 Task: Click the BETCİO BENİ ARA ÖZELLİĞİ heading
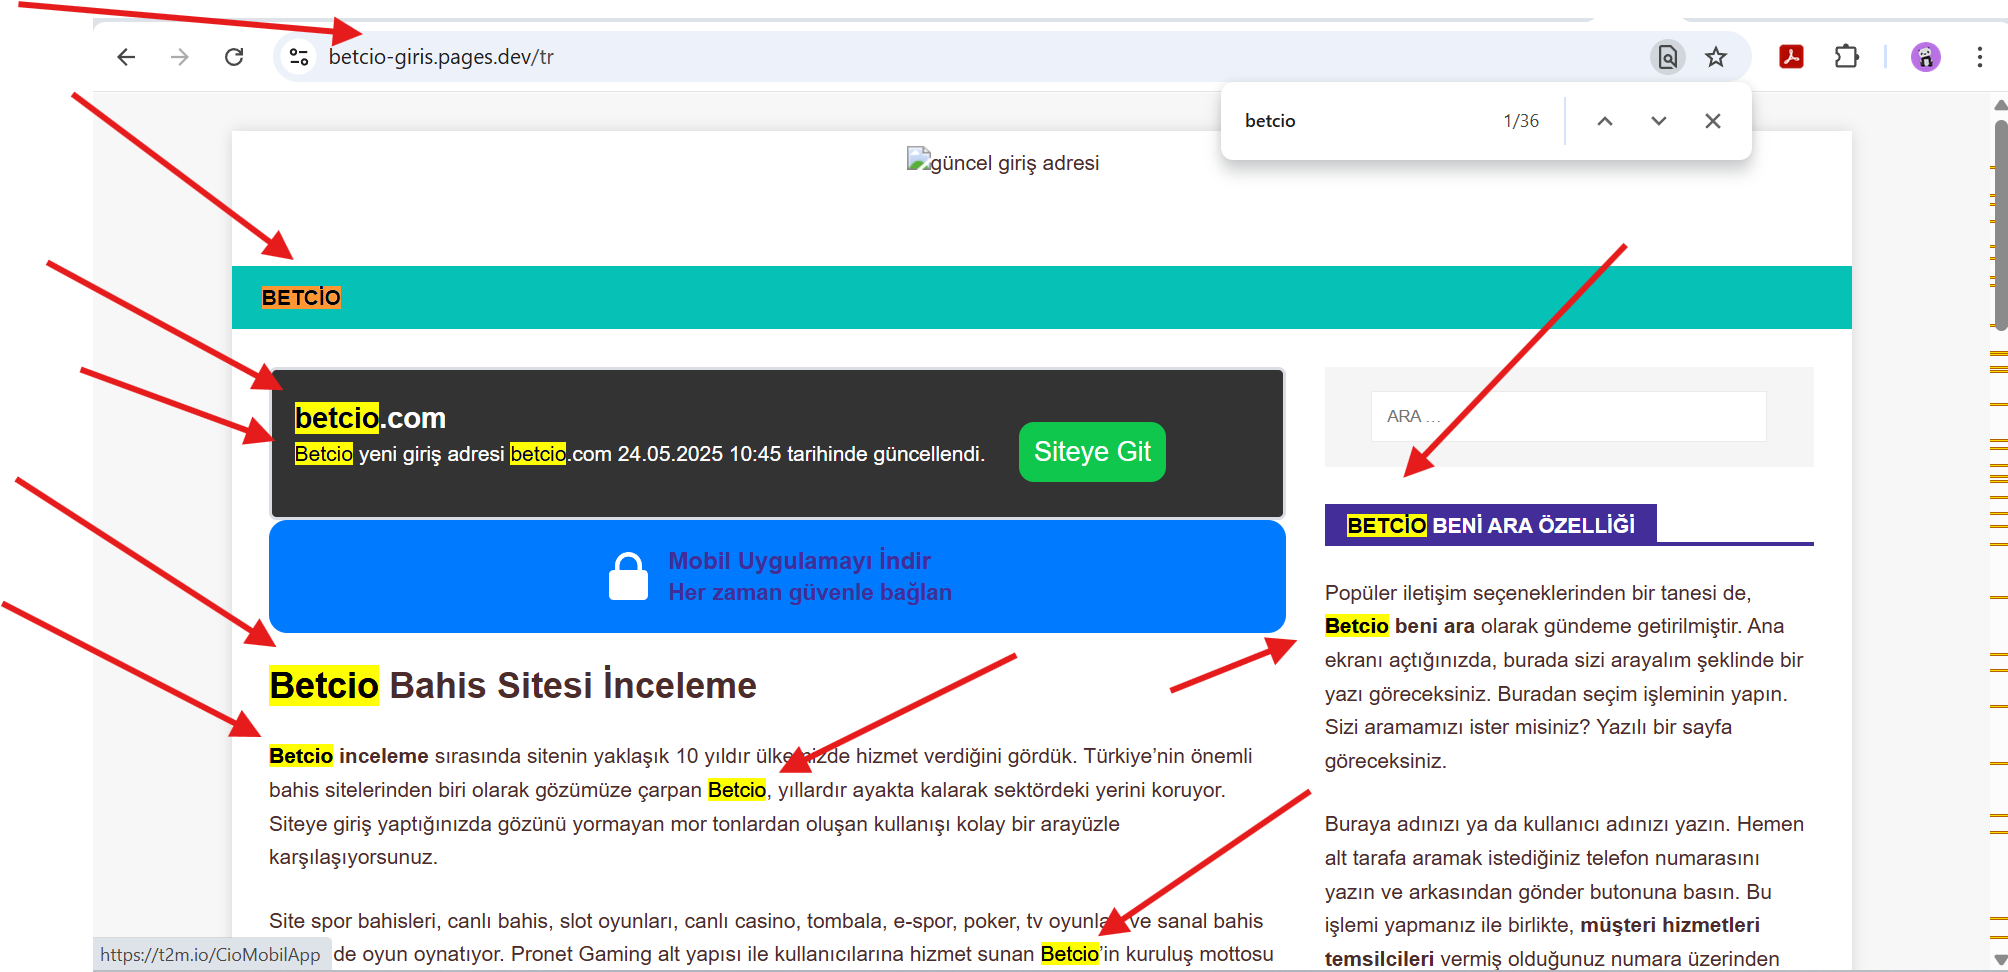click(1490, 525)
